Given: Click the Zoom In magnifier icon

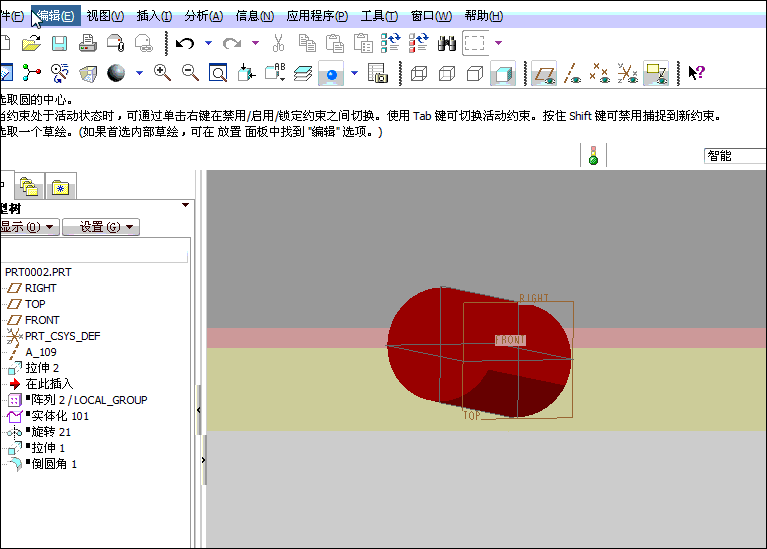Looking at the screenshot, I should (x=162, y=73).
